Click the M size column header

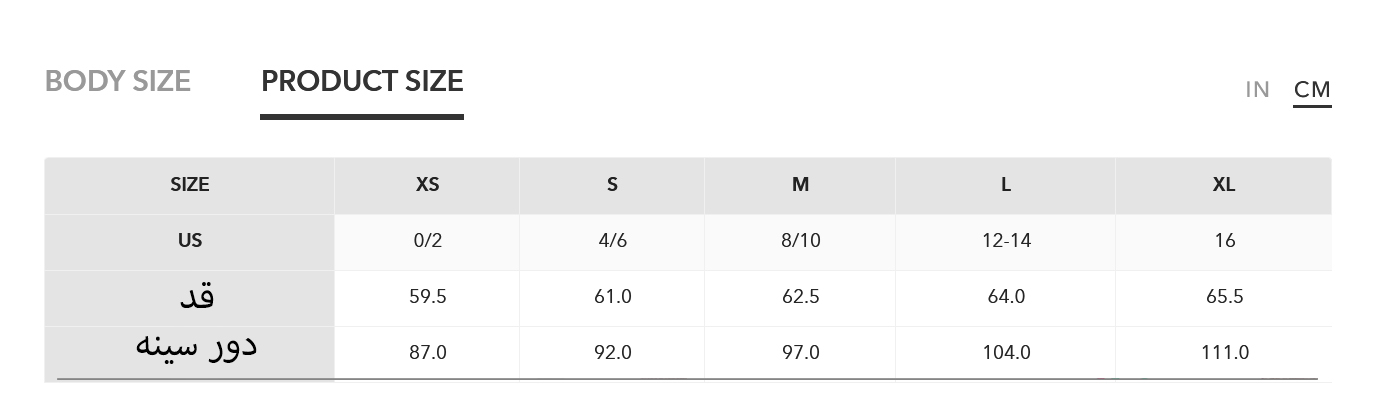[800, 185]
